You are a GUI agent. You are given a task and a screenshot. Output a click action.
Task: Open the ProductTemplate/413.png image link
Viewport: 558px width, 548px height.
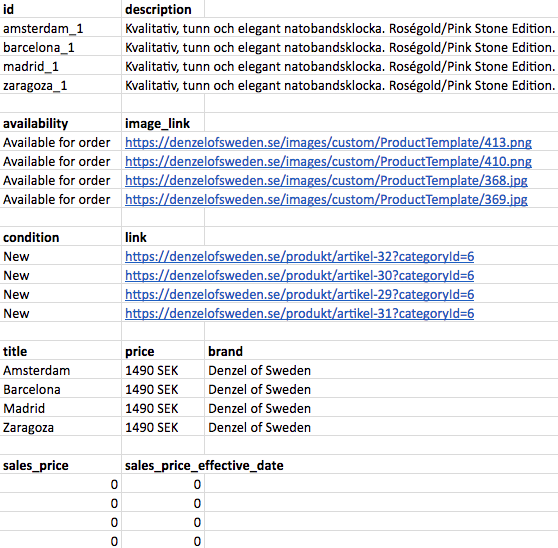[328, 143]
